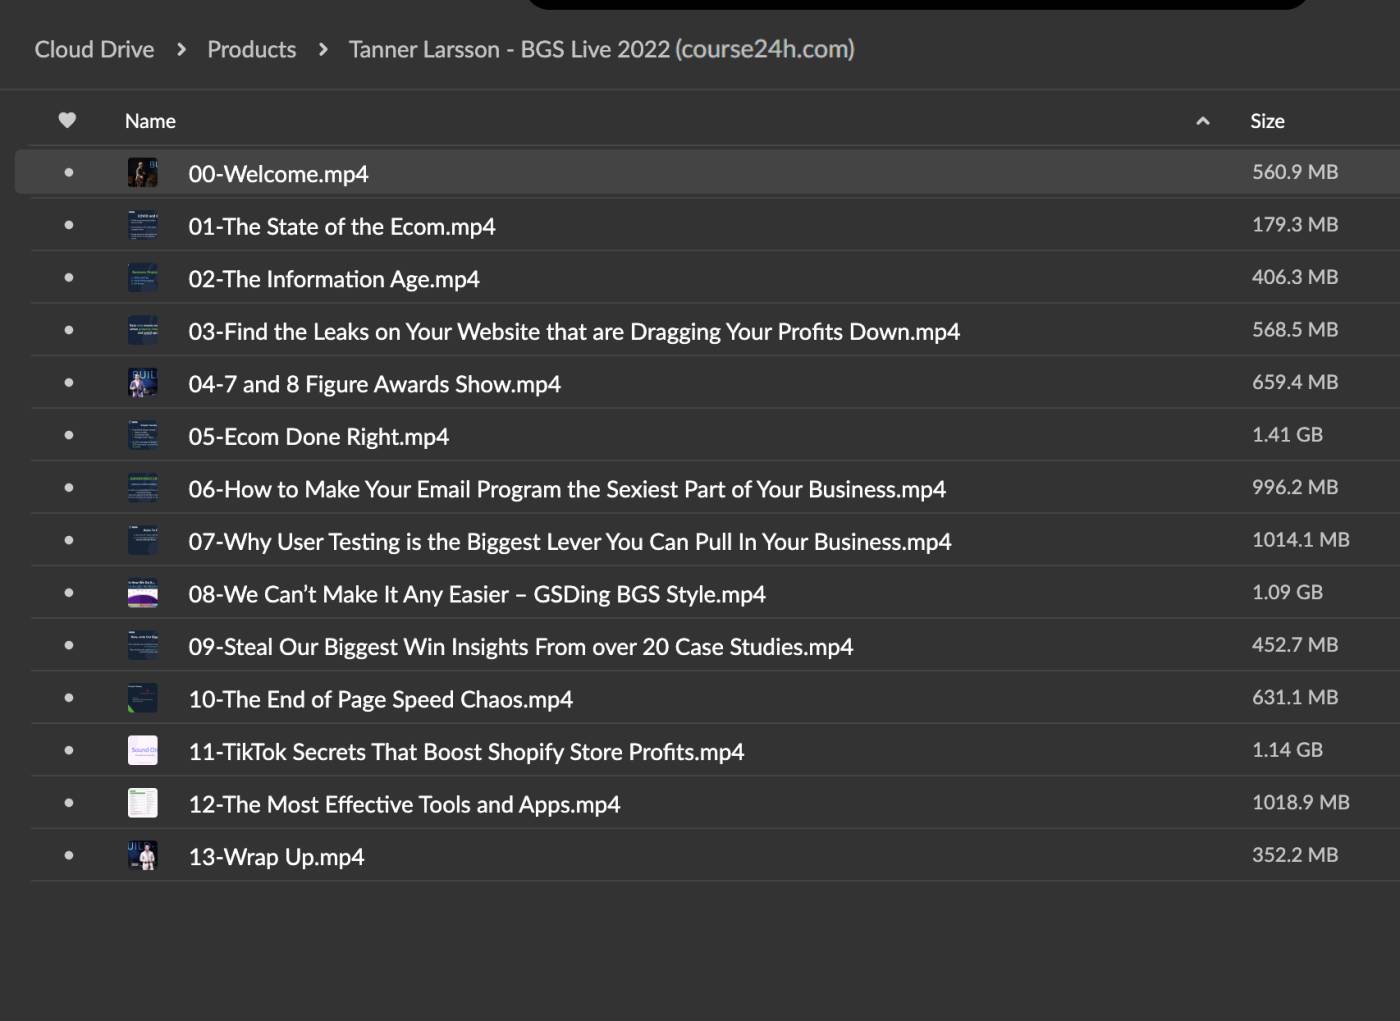This screenshot has width=1400, height=1021.
Task: Sort files by the Size column header
Action: (x=1267, y=121)
